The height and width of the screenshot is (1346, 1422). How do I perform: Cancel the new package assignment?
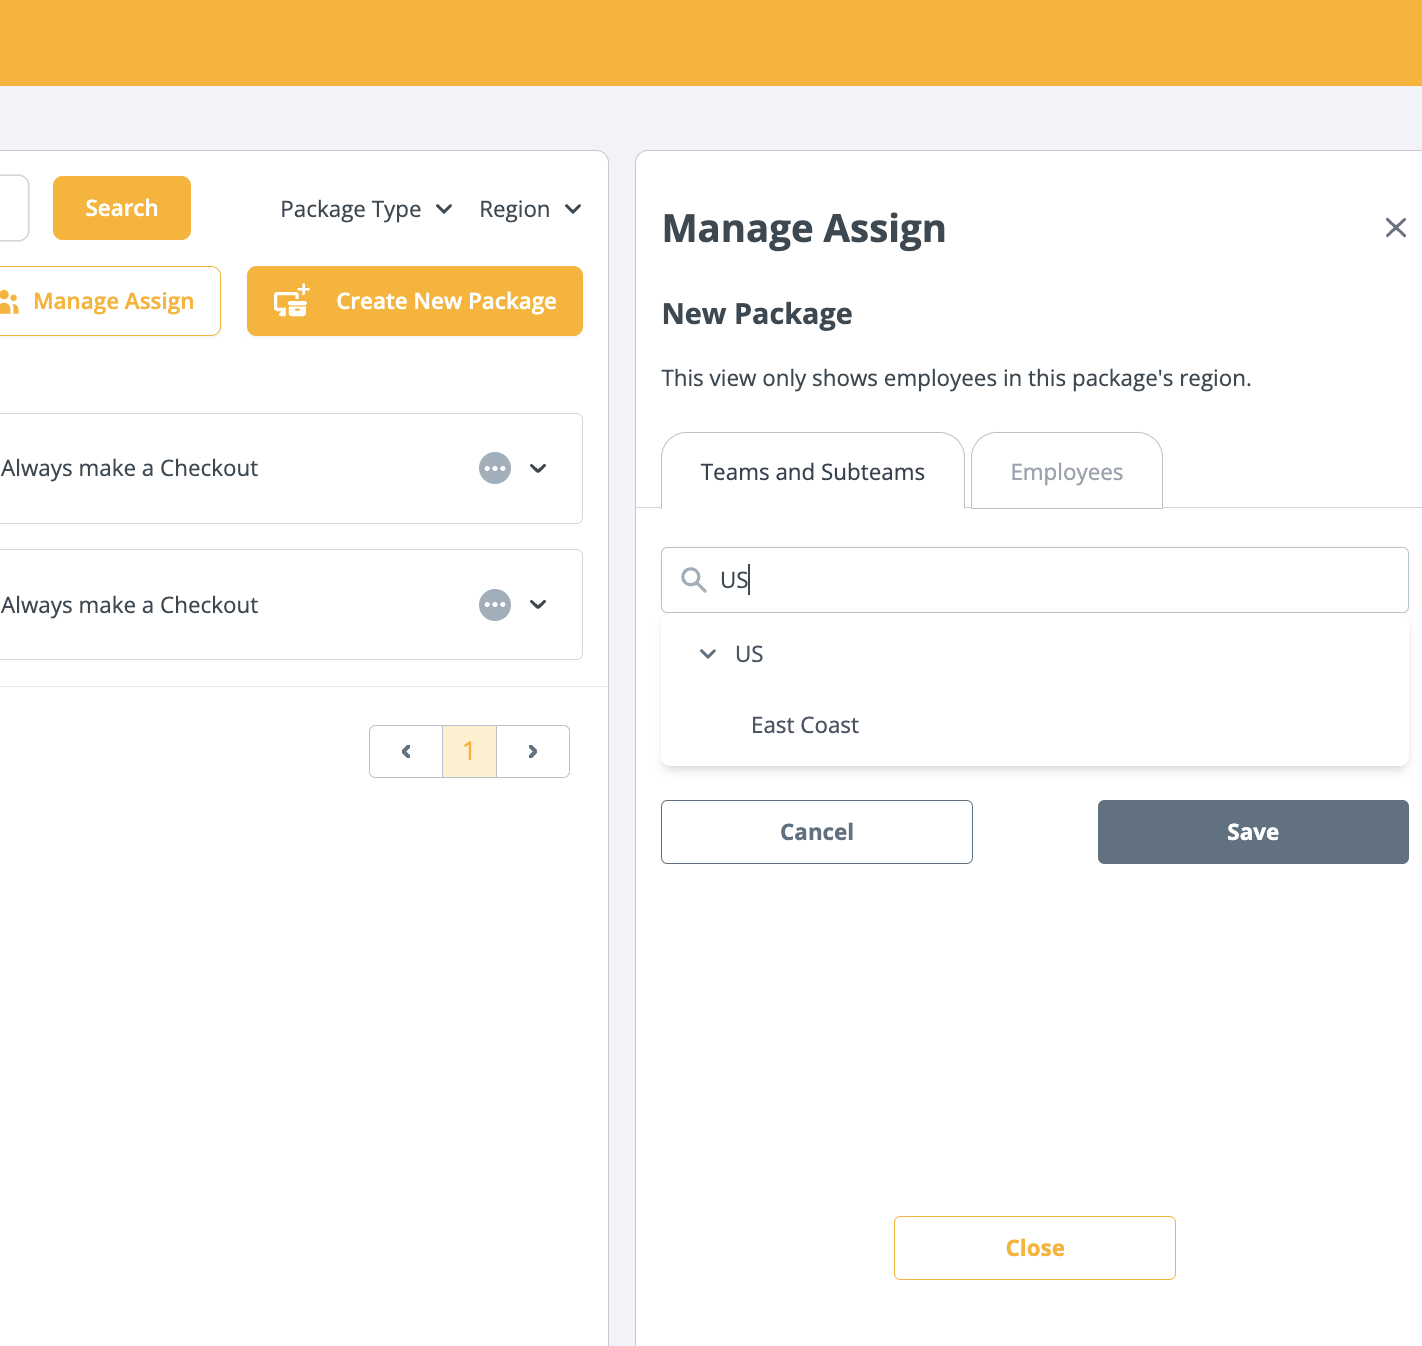816,831
